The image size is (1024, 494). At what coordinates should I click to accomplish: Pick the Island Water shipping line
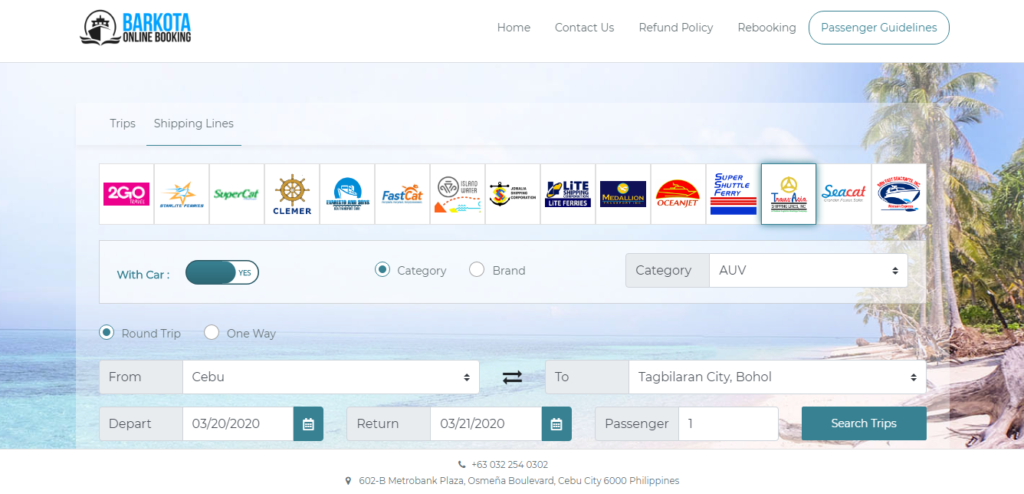(457, 194)
